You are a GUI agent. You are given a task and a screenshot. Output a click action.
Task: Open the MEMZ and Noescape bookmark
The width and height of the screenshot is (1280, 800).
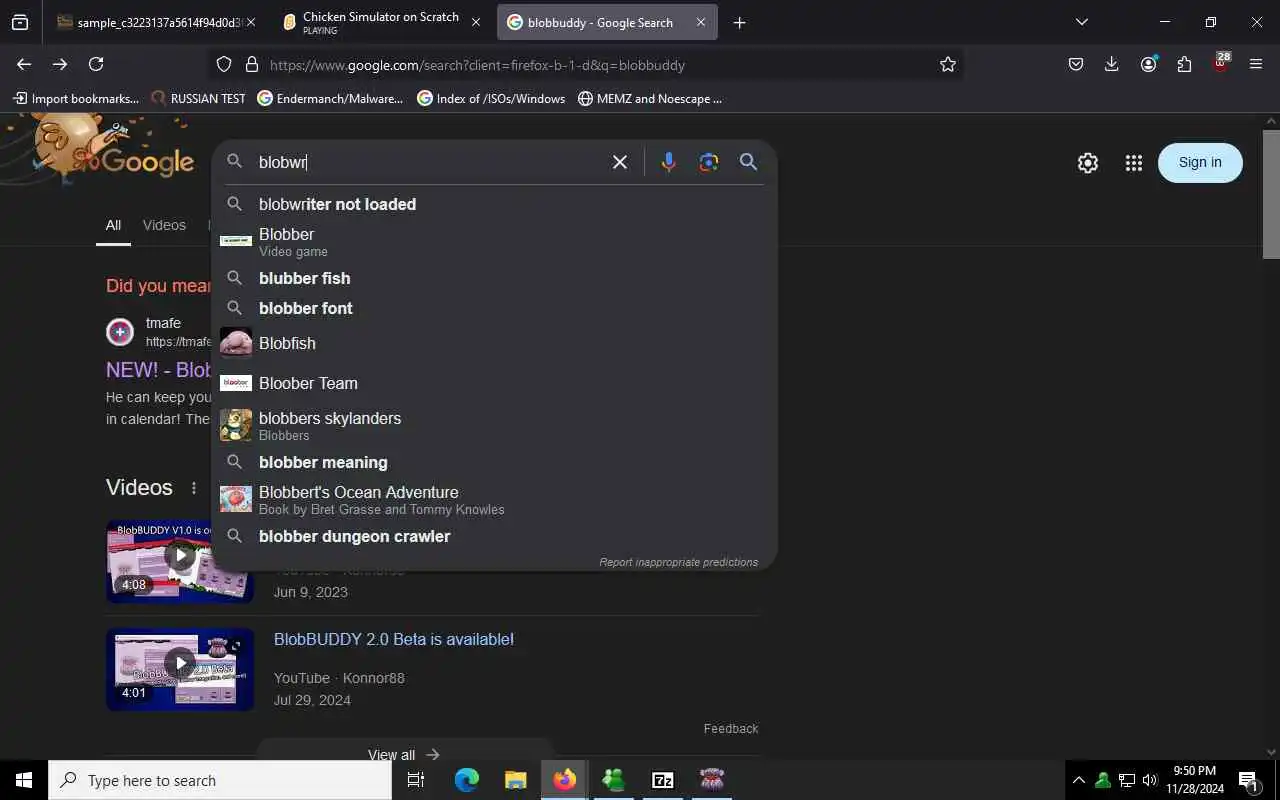coord(650,98)
